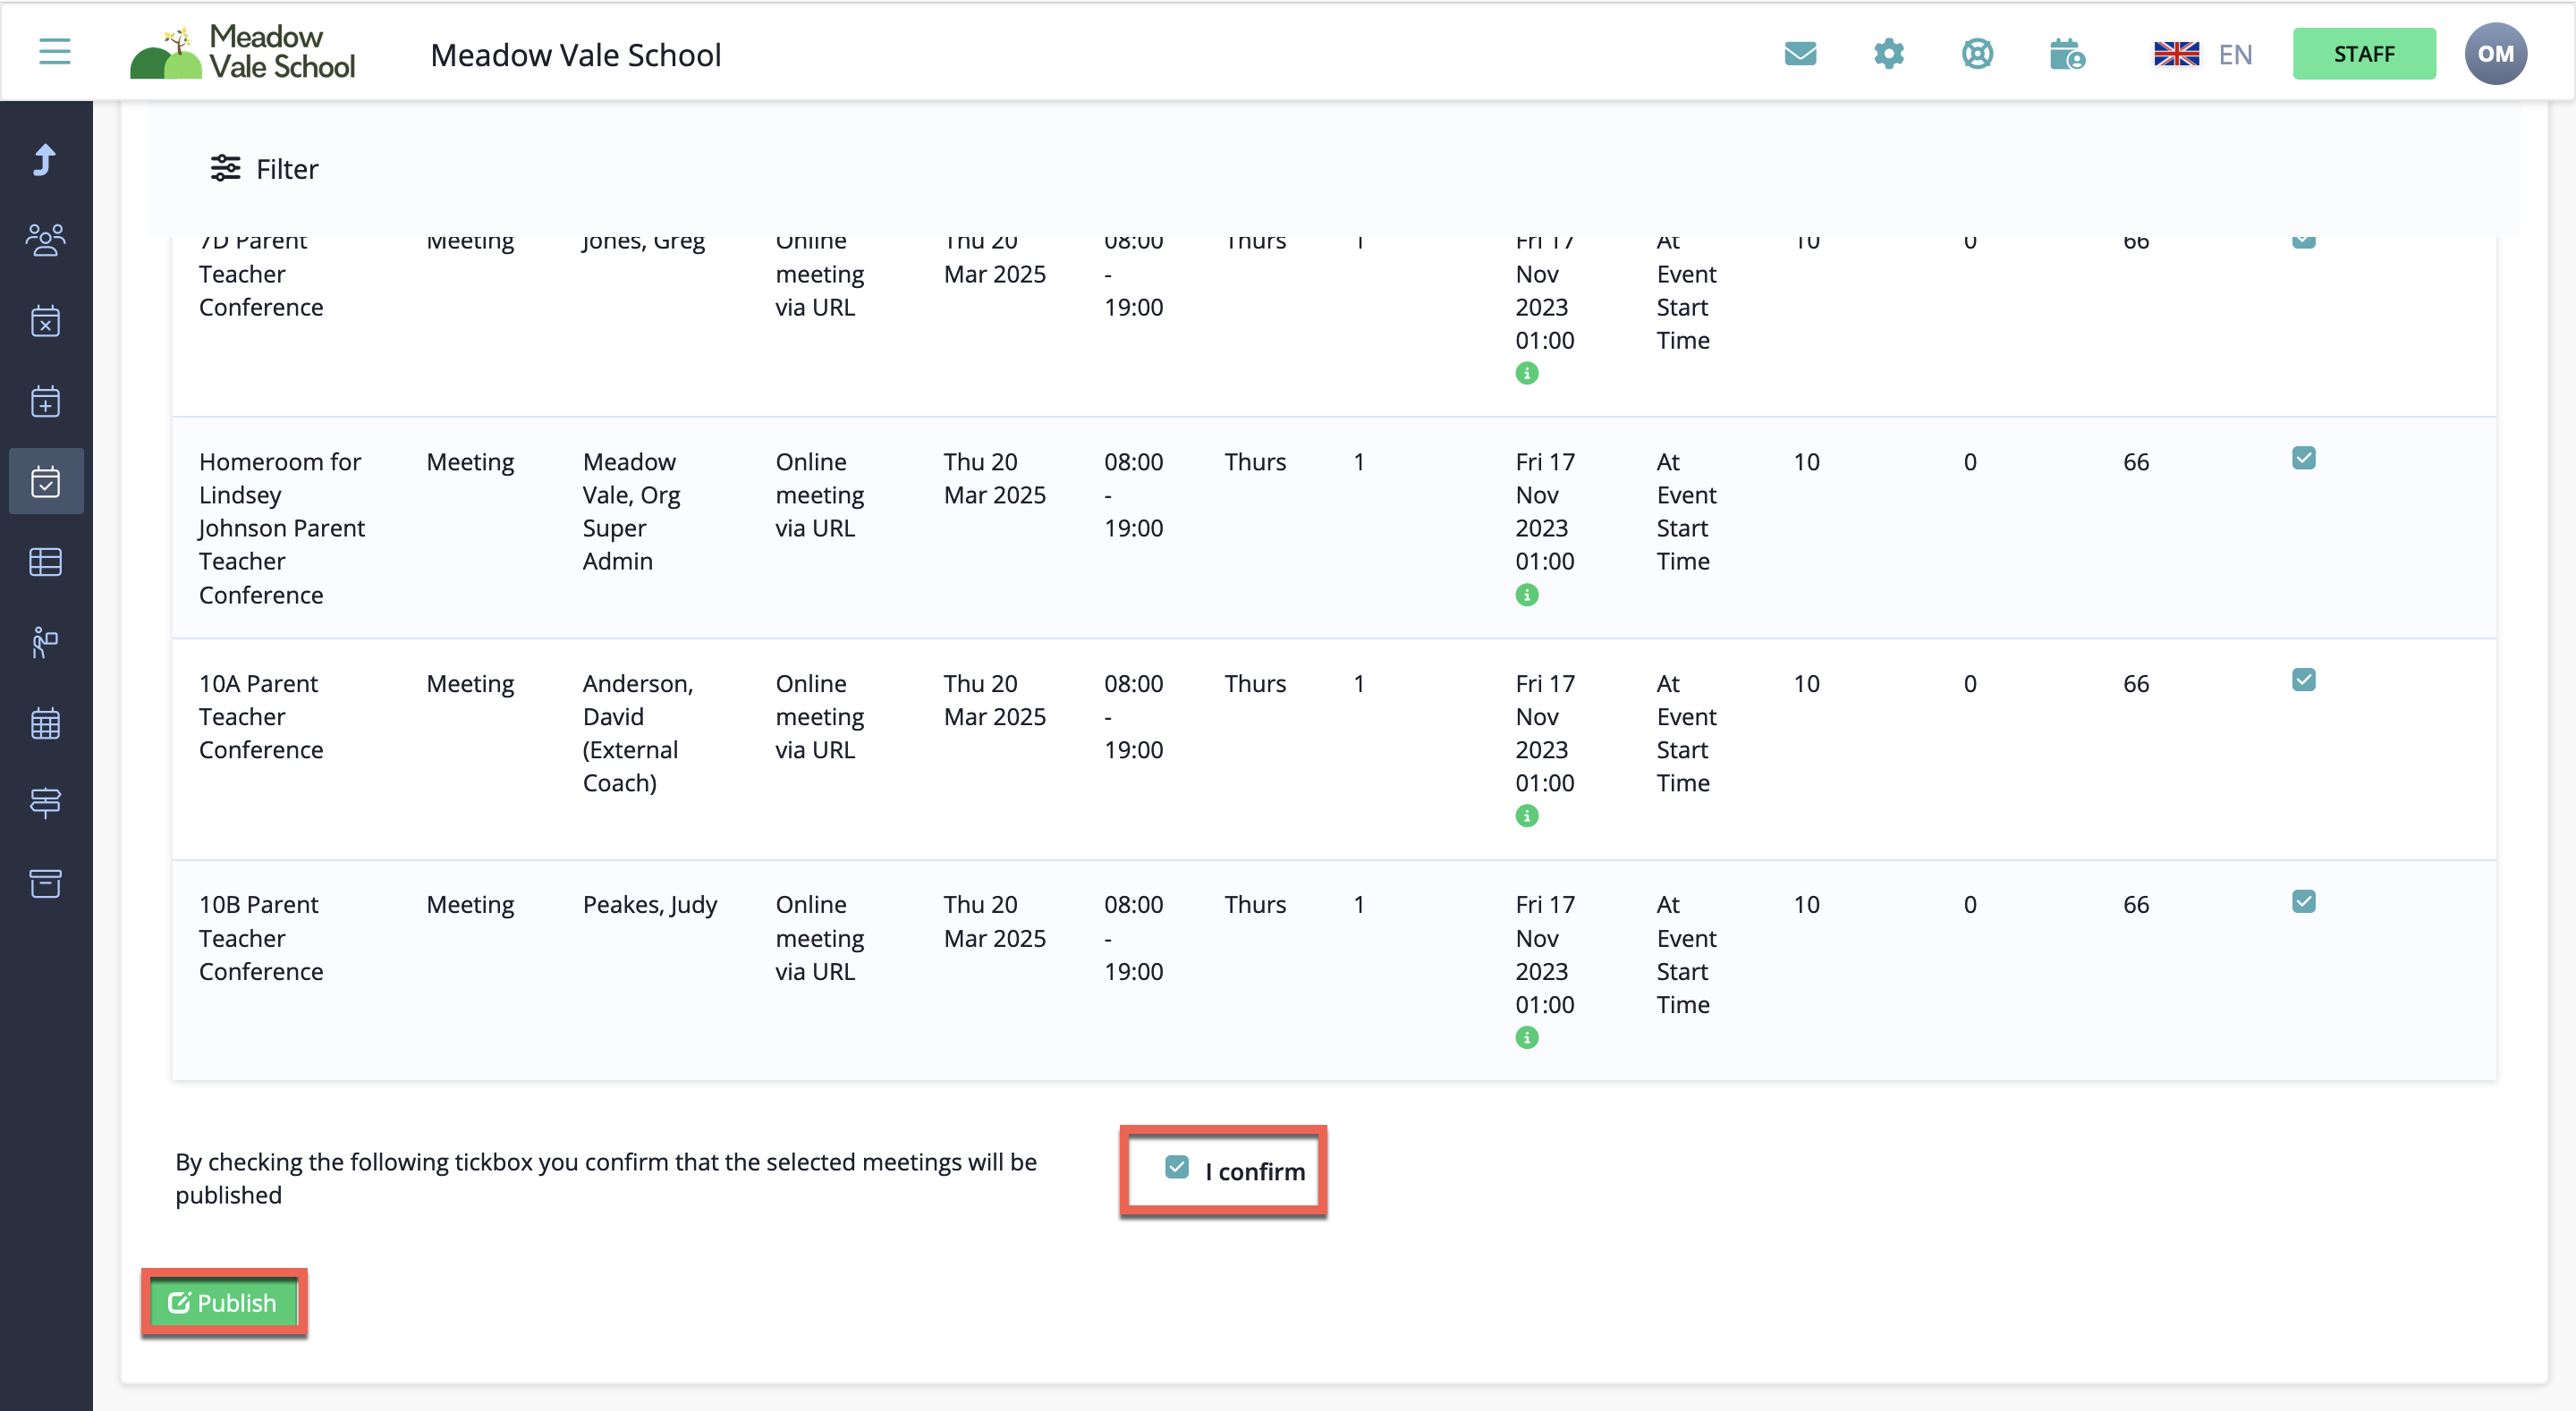
Task: Open the calendar add sidebar icon
Action: pos(45,401)
